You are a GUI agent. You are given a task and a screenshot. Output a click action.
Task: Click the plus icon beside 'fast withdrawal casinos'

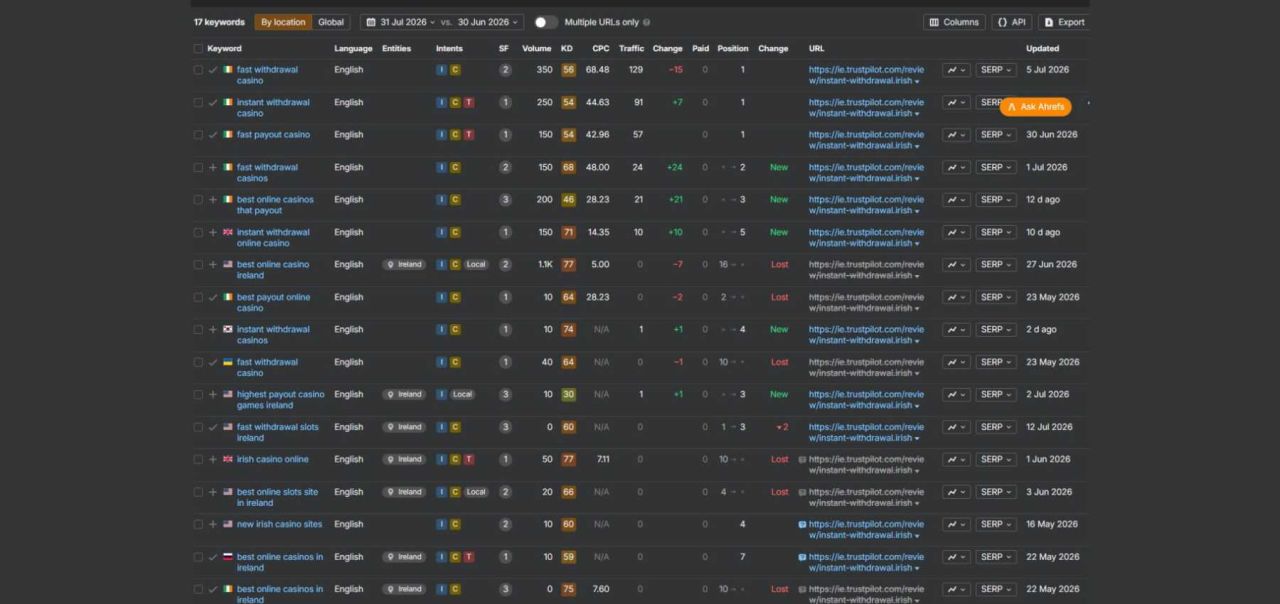[x=213, y=168]
